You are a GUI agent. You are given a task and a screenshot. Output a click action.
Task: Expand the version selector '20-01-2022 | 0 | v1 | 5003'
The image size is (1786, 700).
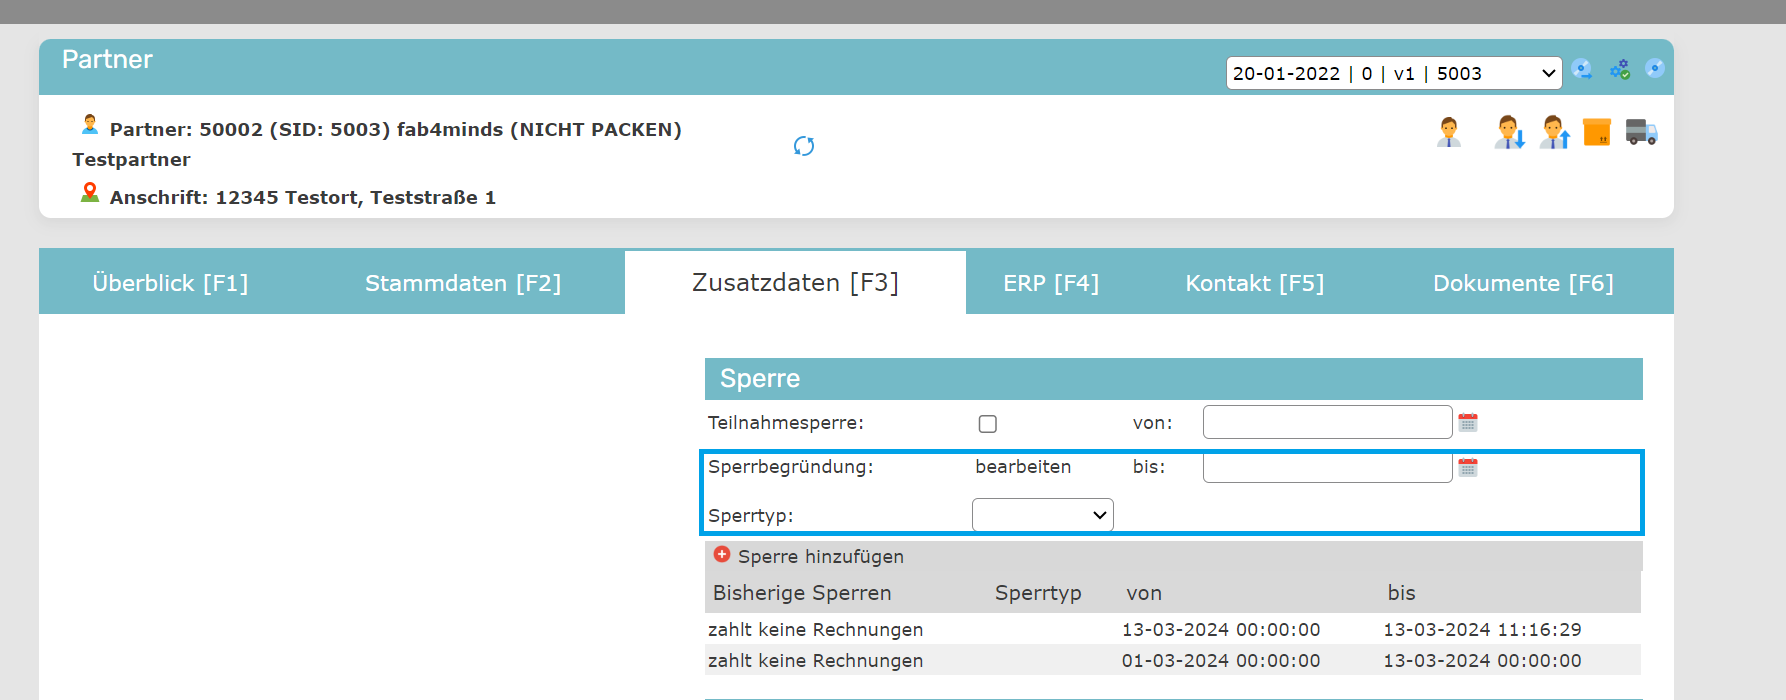[x=1393, y=73]
